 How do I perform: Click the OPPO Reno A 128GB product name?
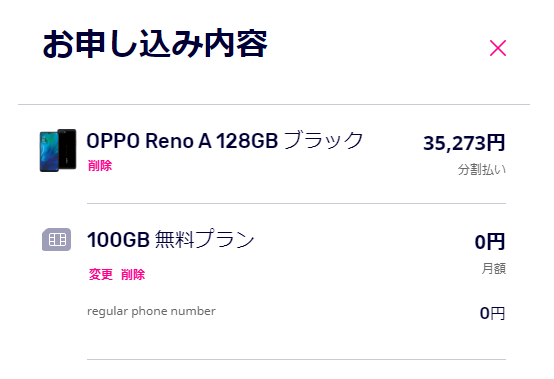click(182, 141)
